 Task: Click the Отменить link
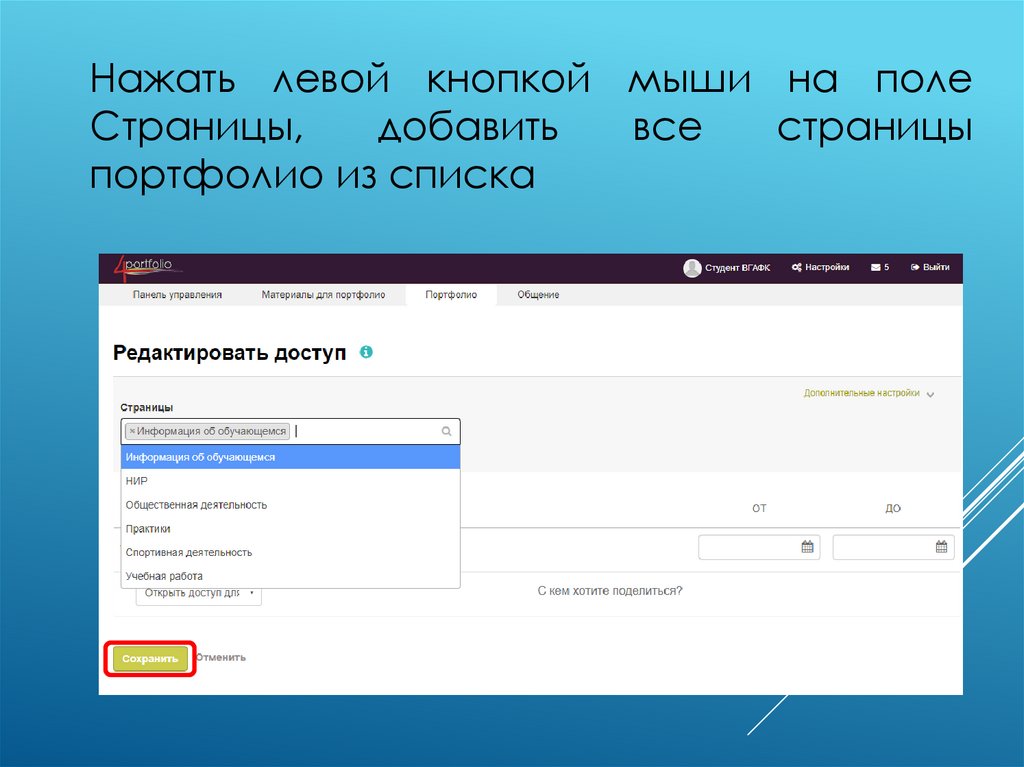tap(221, 657)
